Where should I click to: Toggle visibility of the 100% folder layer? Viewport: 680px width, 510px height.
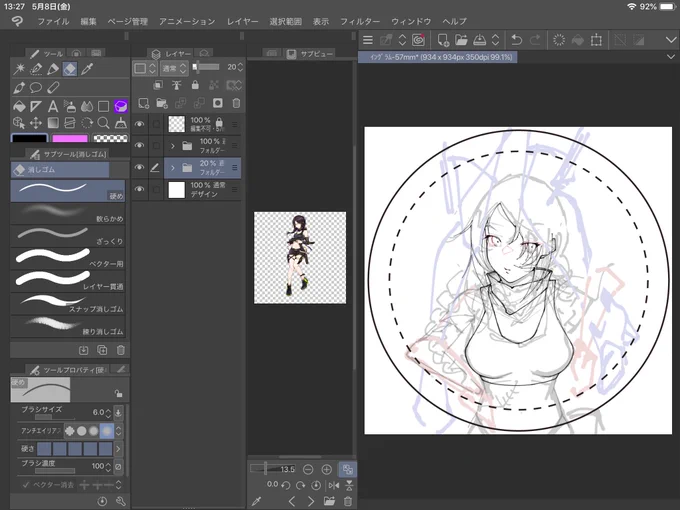[x=139, y=145]
